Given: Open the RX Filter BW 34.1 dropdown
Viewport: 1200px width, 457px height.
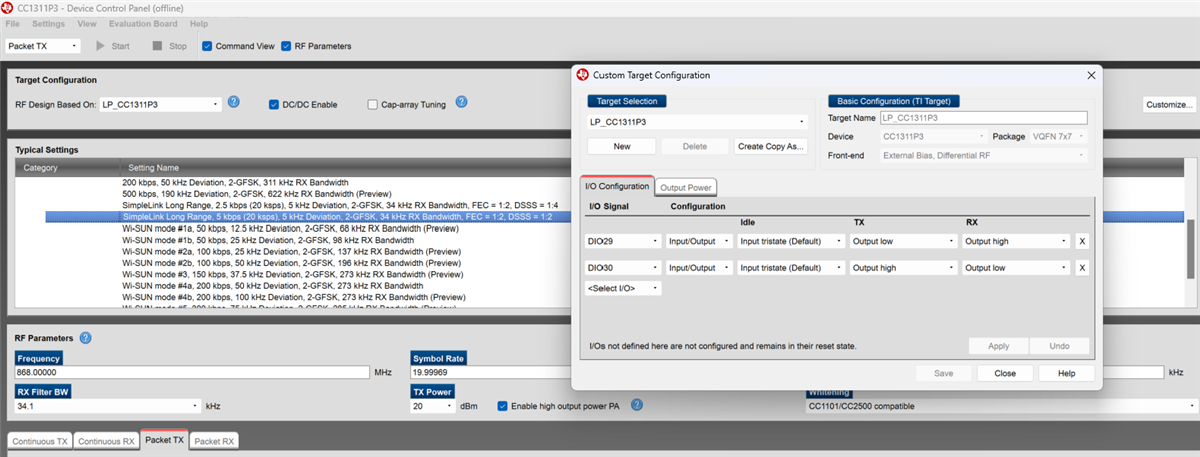Looking at the screenshot, I should coord(107,406).
